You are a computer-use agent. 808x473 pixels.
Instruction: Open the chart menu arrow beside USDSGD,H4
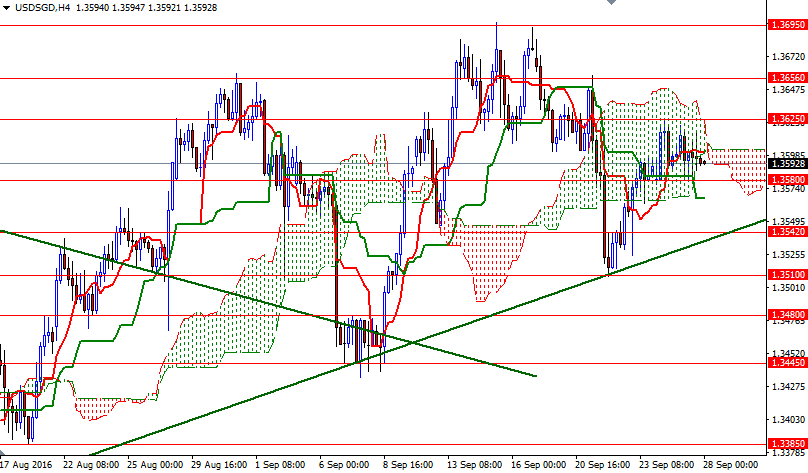[6, 8]
